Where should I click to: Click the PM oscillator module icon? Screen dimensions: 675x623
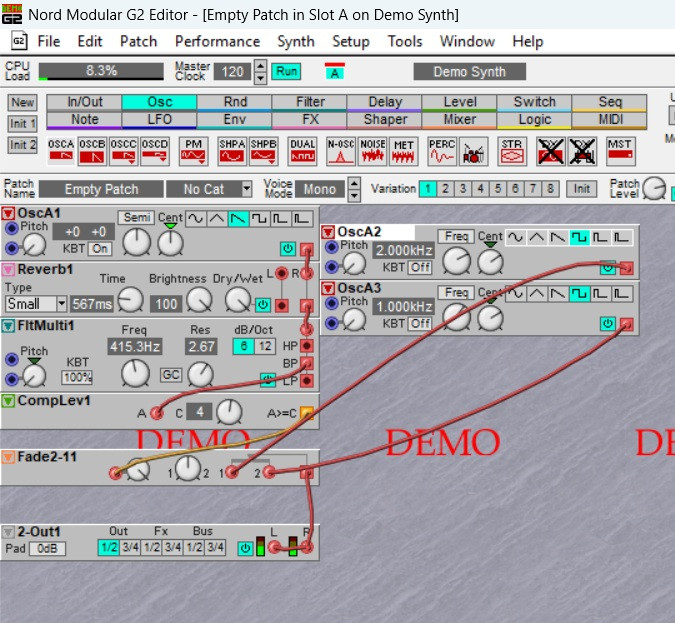coord(193,151)
